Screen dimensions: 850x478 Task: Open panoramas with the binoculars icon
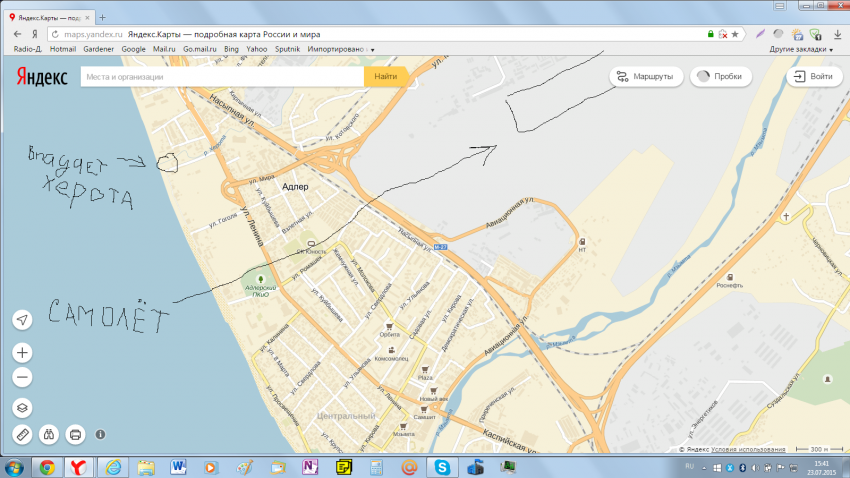[48, 435]
